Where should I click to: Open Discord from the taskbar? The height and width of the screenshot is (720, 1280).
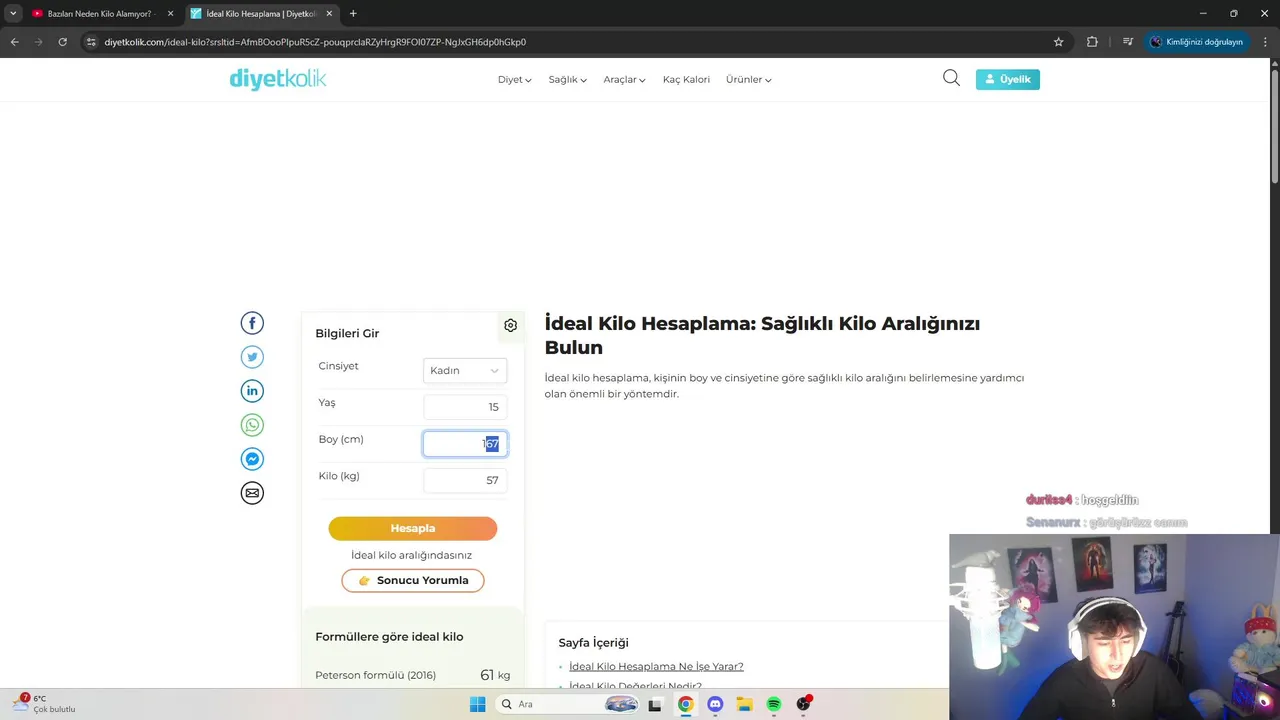[715, 704]
